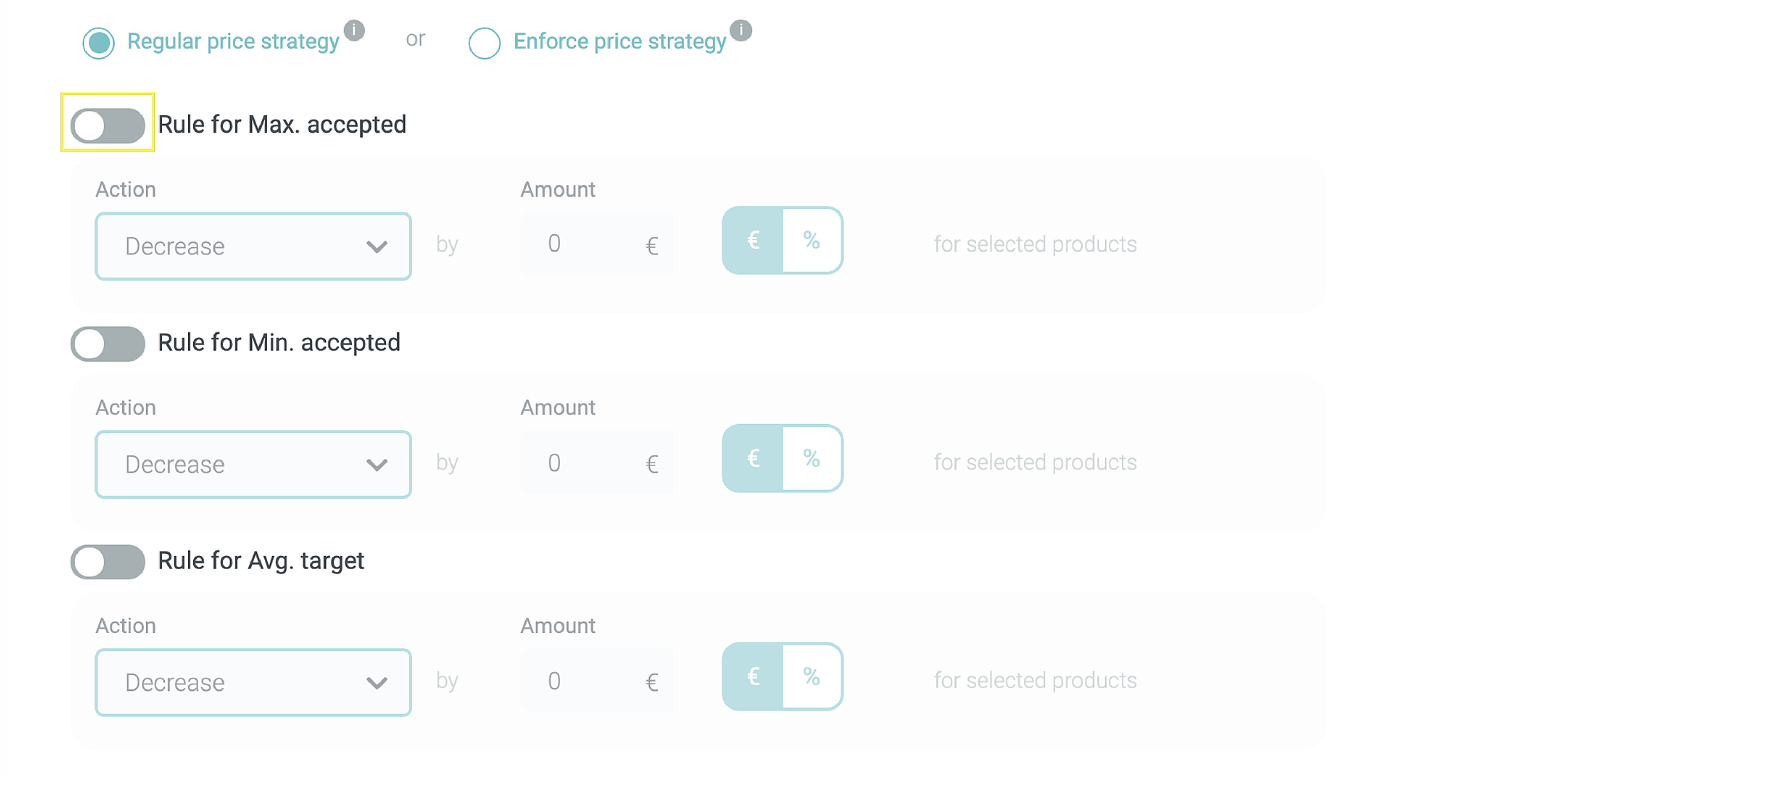
Task: Click Amount field for Avg. target rule
Action: [x=590, y=681]
